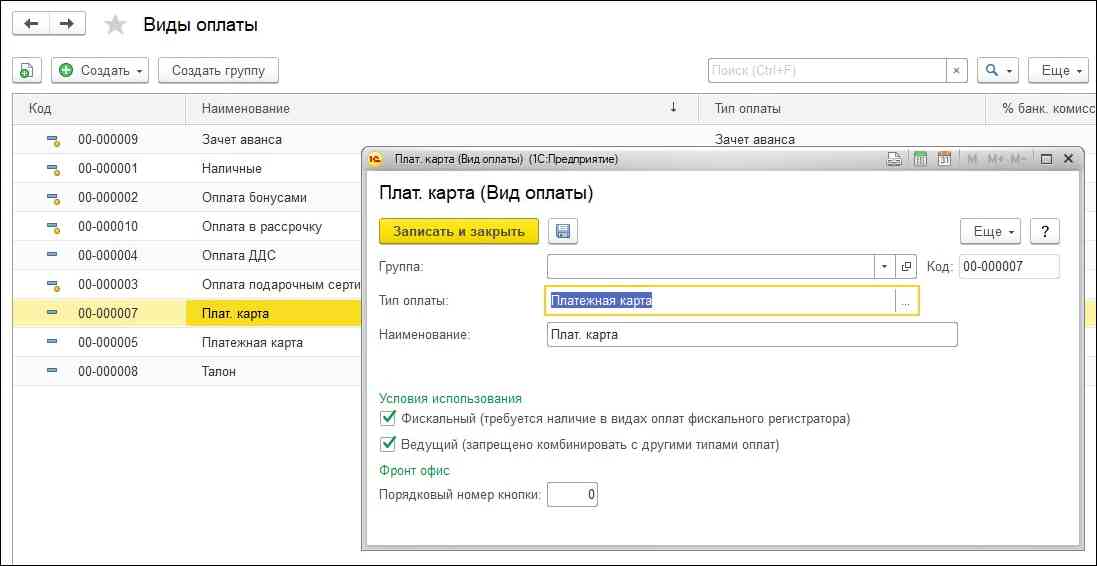The image size is (1097, 566).
Task: Click the Создать группу button
Action: pos(218,70)
